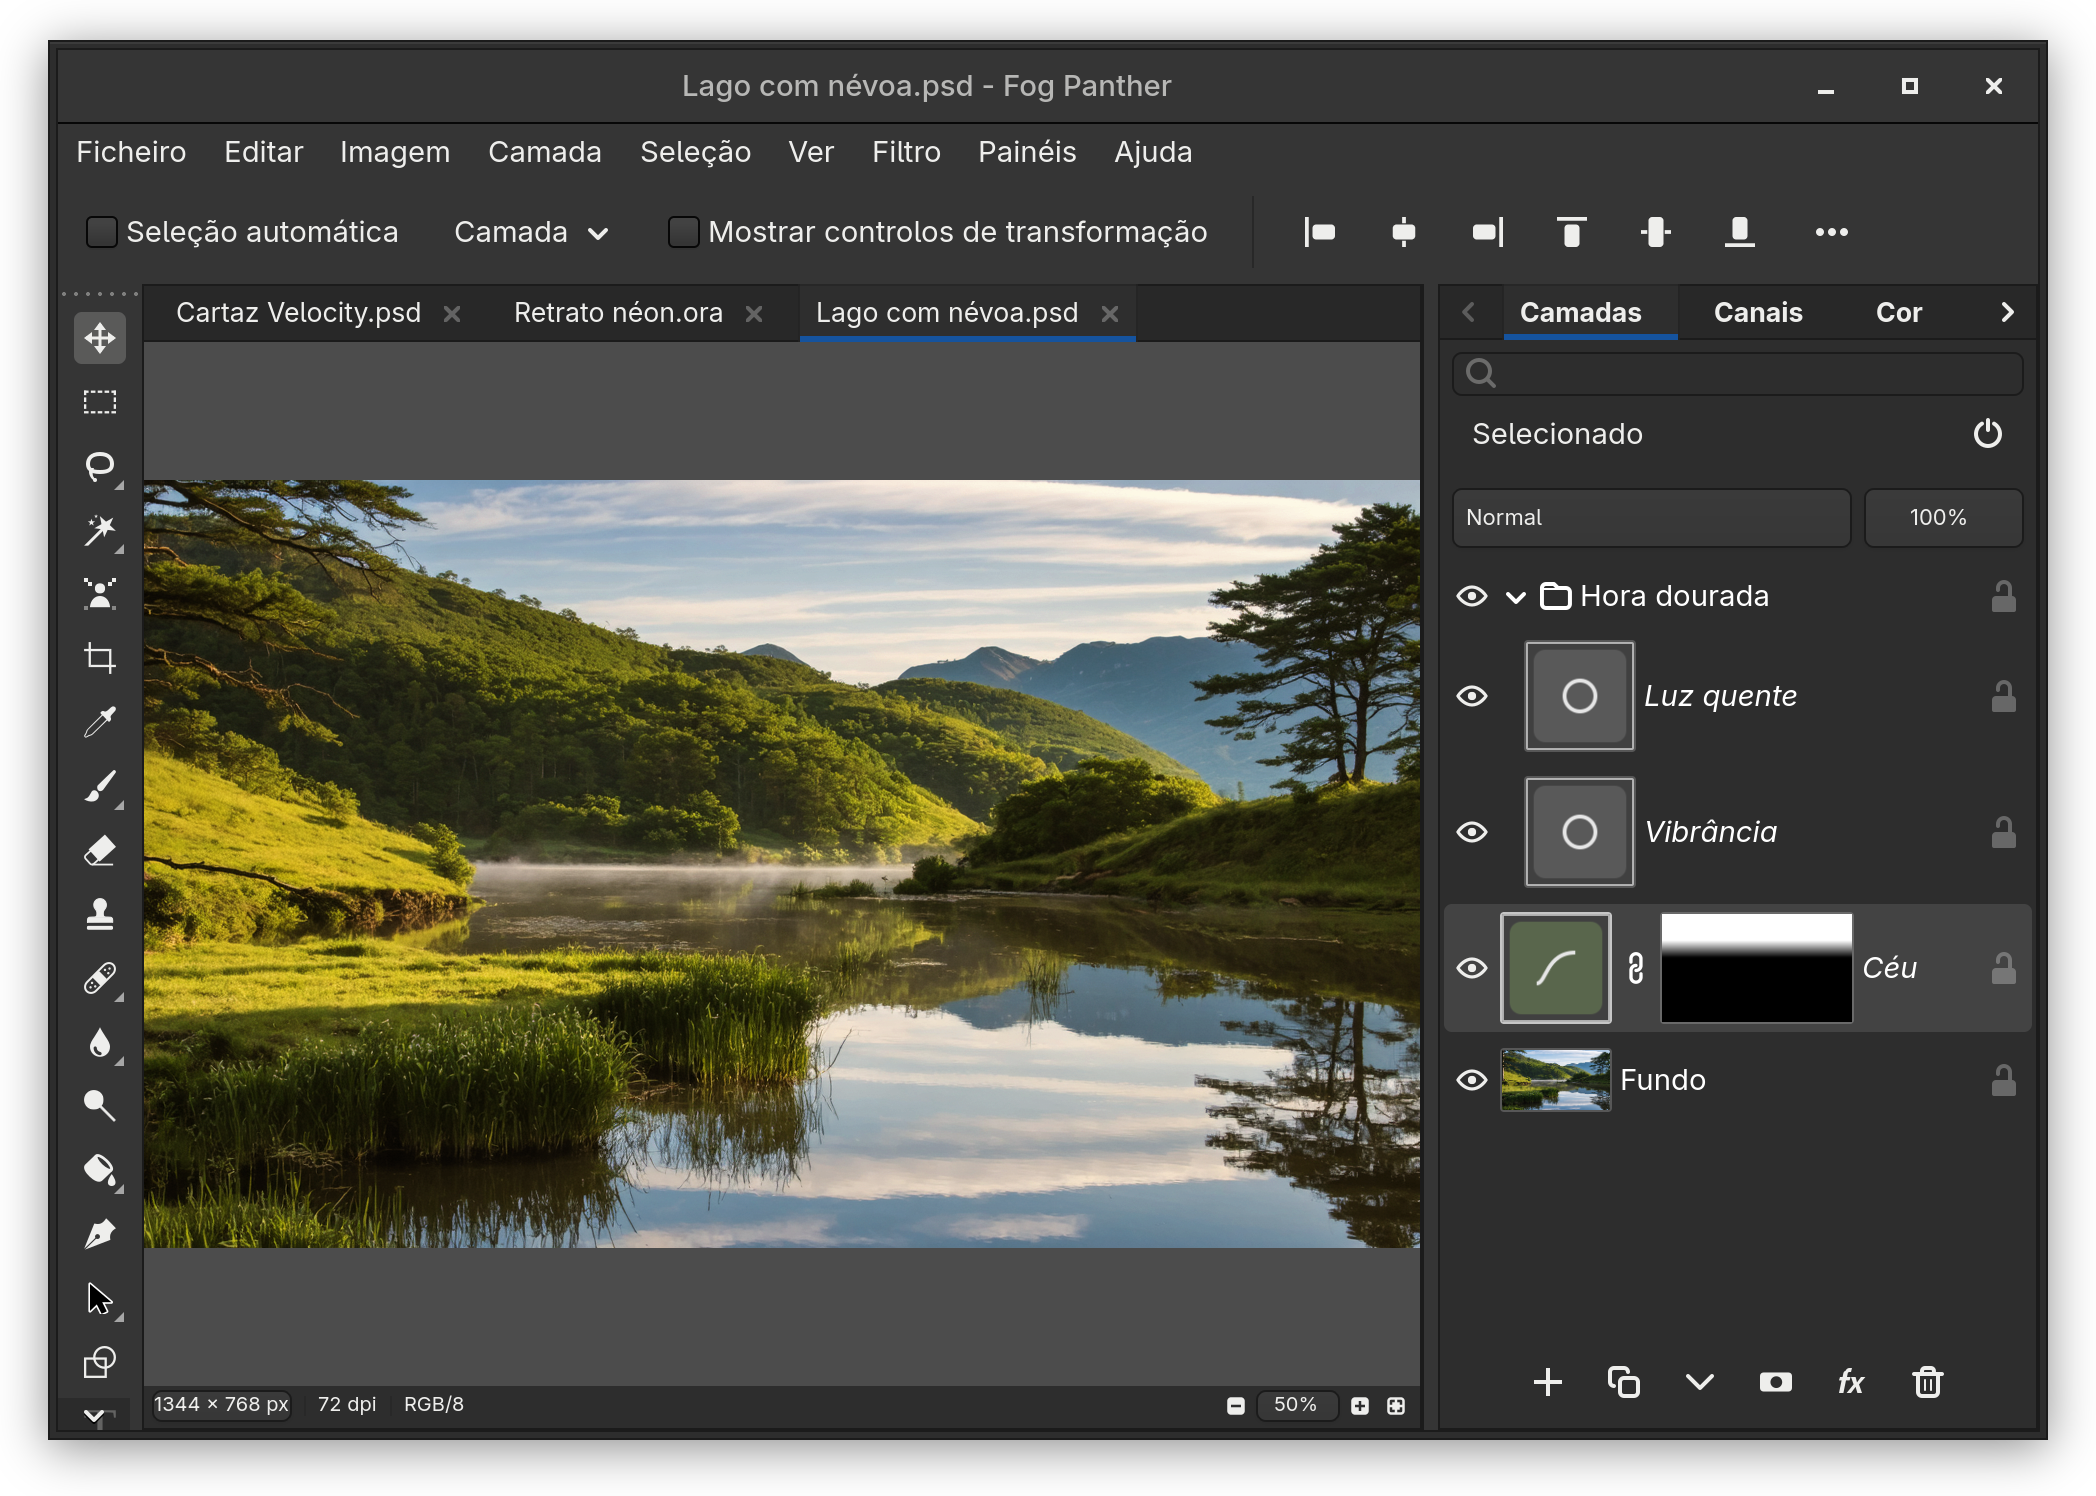
Task: Select the Magic Wand tool
Action: point(100,530)
